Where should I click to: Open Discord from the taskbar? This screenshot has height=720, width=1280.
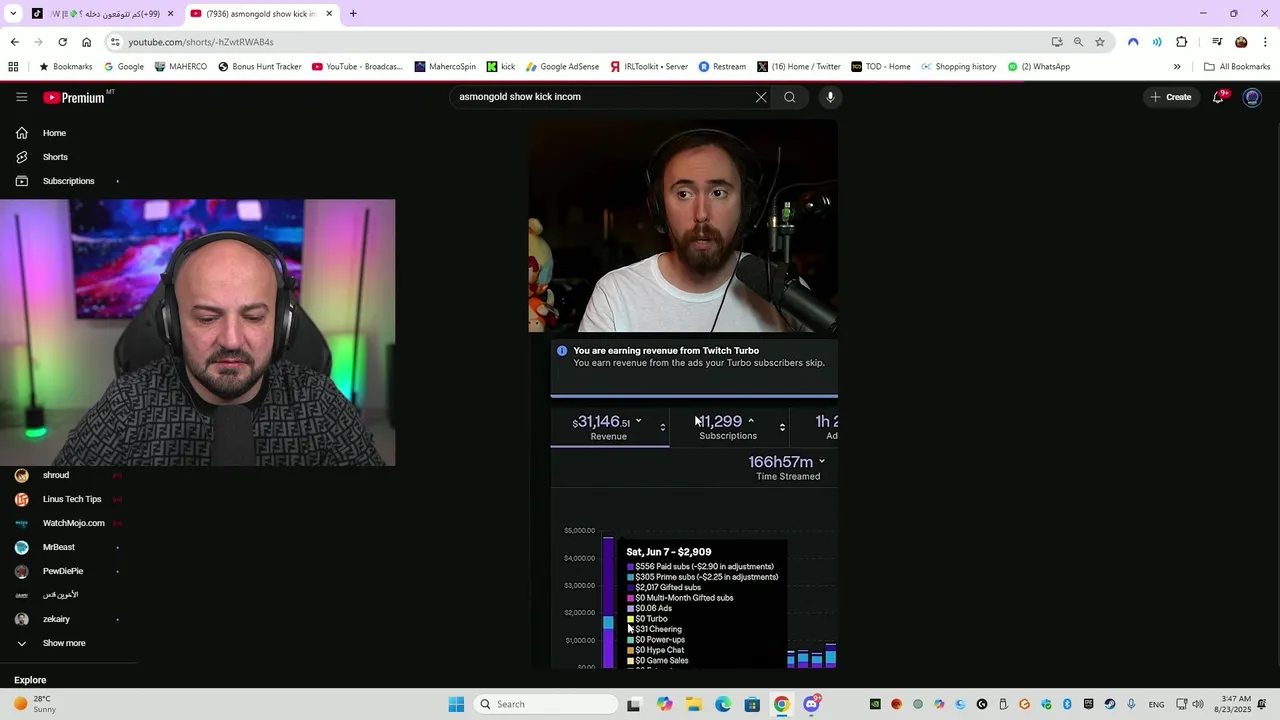(x=811, y=704)
